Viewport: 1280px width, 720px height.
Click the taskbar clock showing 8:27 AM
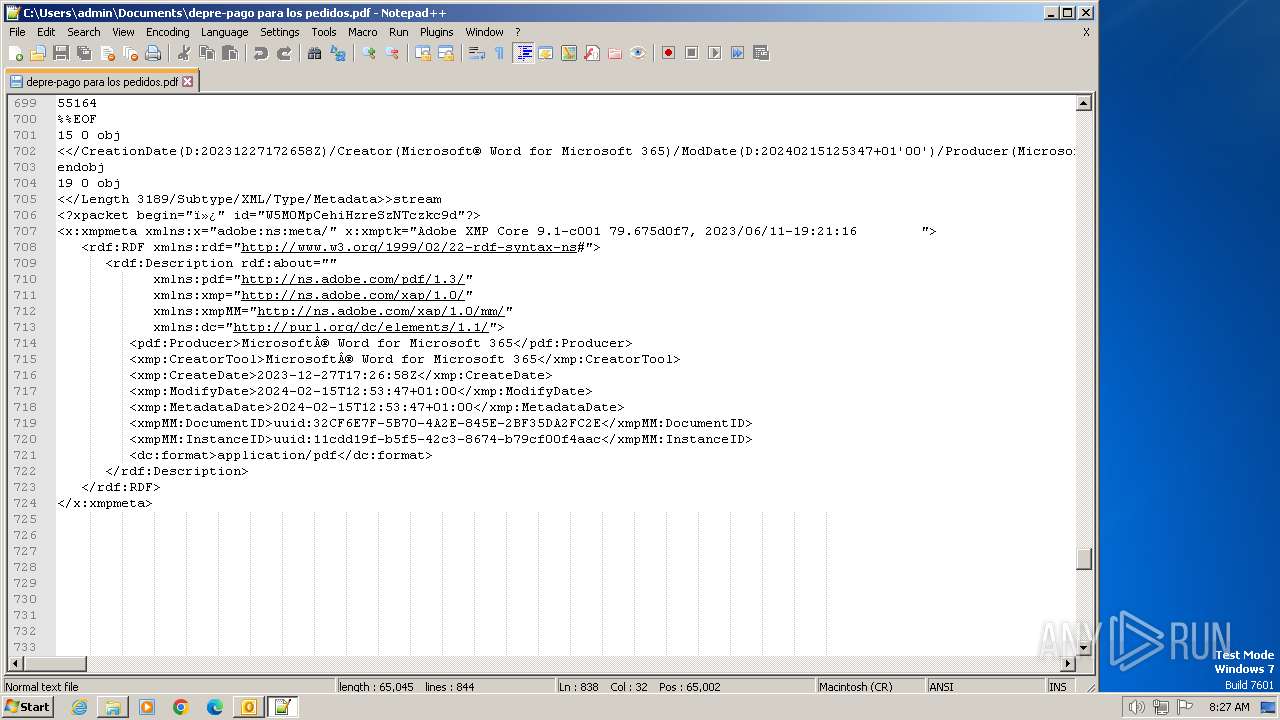1229,707
